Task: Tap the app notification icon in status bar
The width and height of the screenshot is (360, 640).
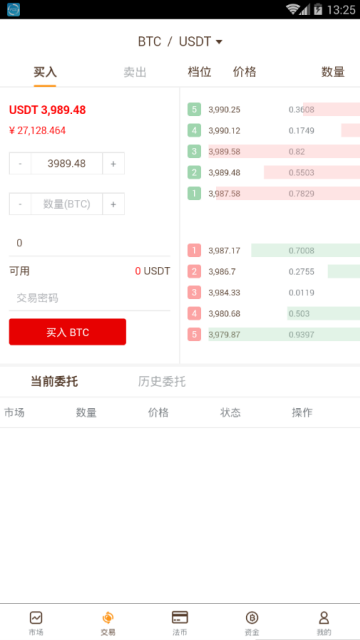Action: pyautogui.click(x=13, y=9)
